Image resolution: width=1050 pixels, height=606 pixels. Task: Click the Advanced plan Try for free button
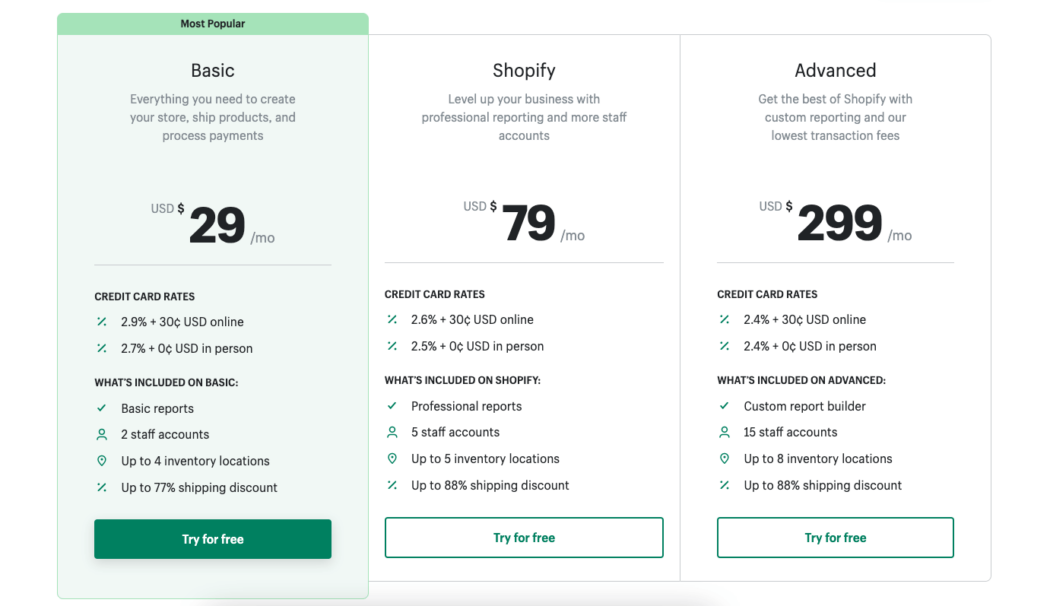(835, 537)
